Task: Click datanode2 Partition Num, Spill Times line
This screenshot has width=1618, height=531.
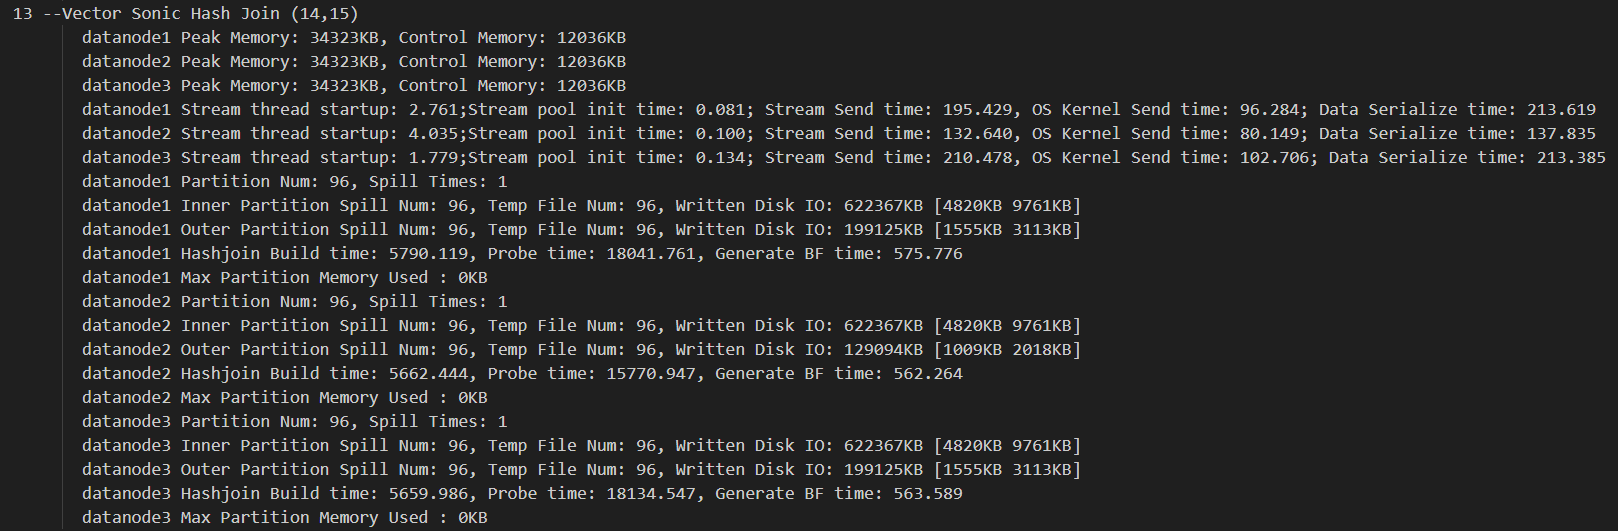Action: (295, 302)
